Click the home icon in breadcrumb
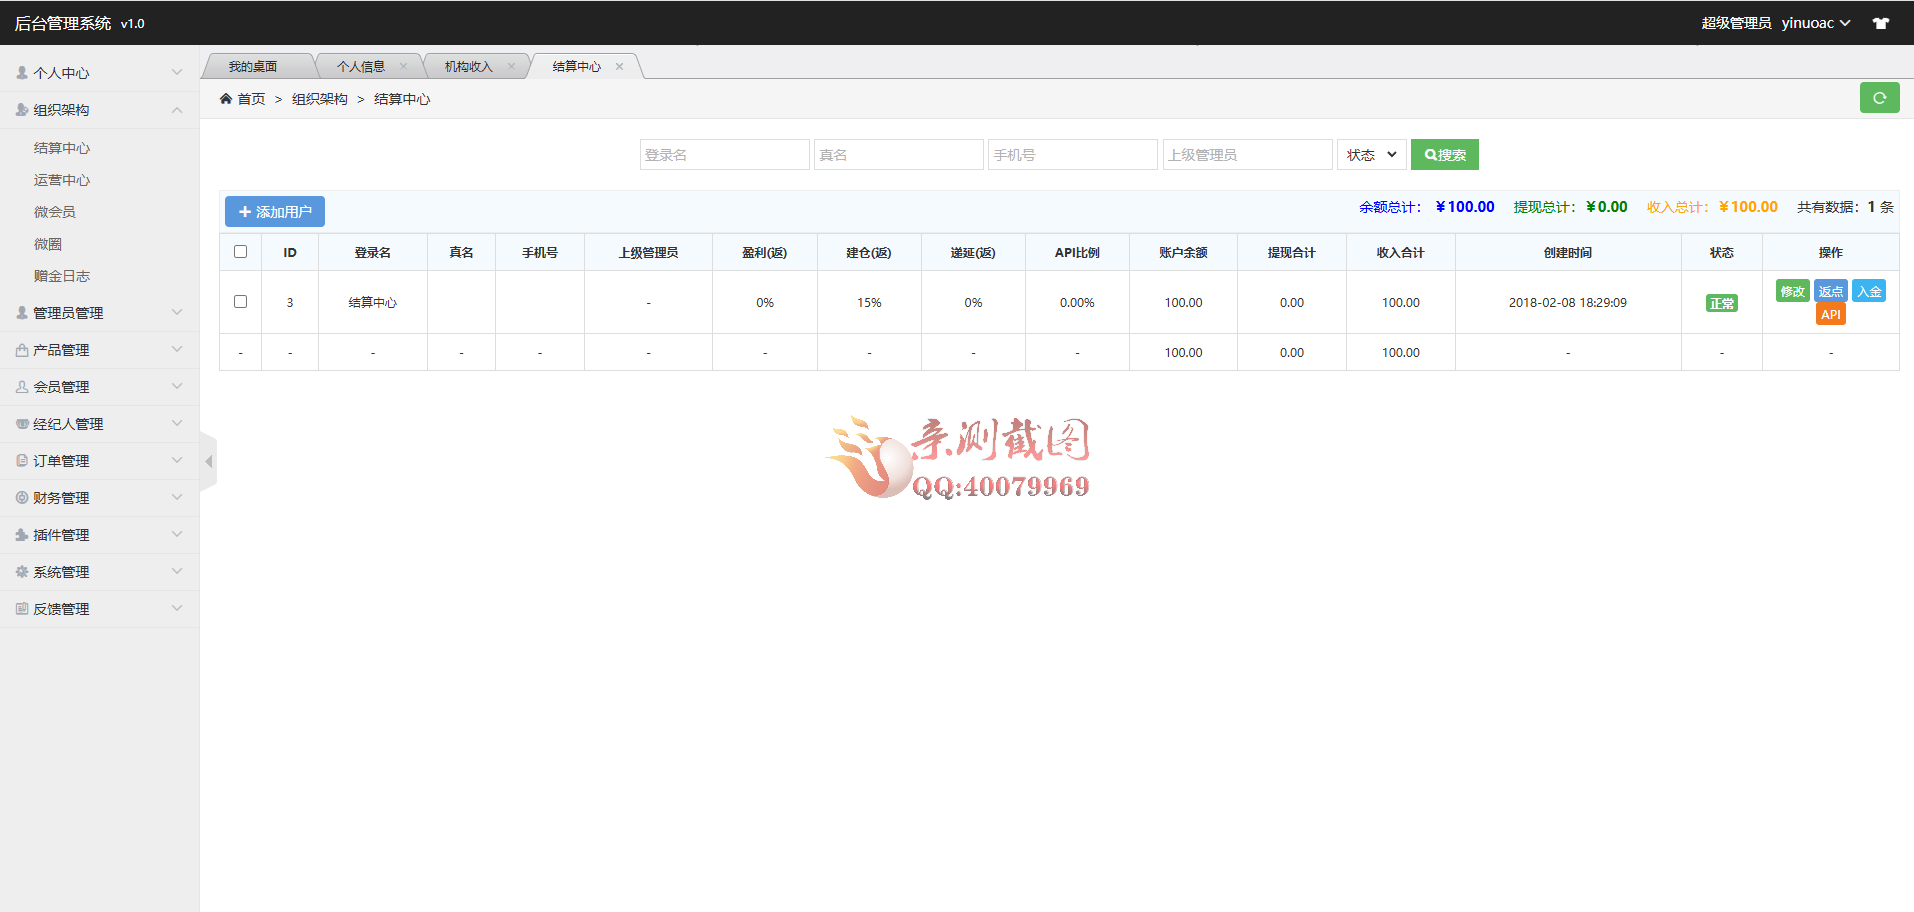This screenshot has height=912, width=1914. click(x=226, y=99)
